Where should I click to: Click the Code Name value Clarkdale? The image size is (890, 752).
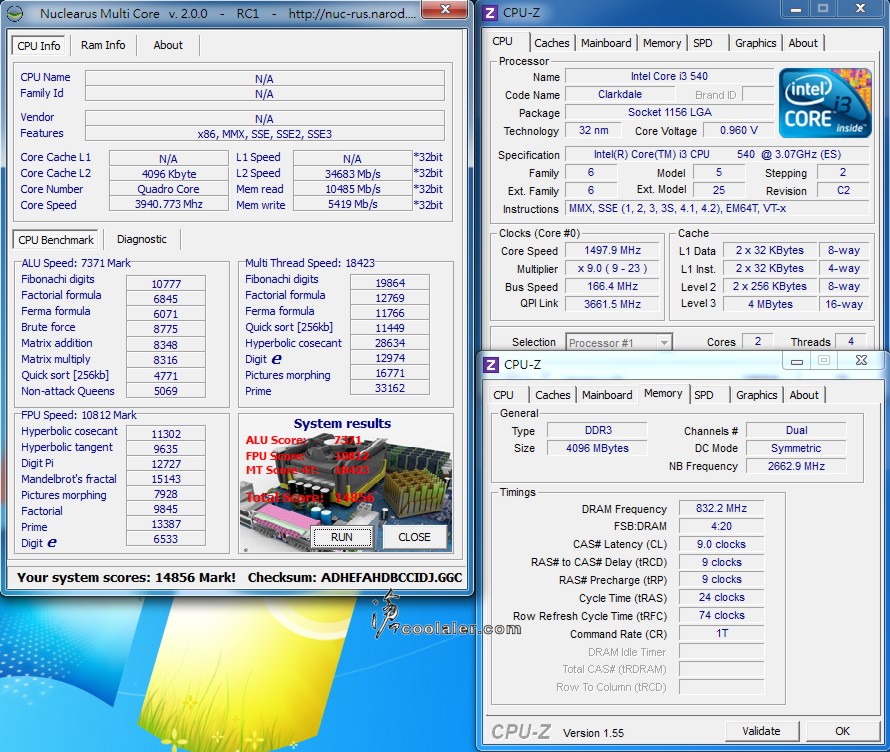[620, 94]
